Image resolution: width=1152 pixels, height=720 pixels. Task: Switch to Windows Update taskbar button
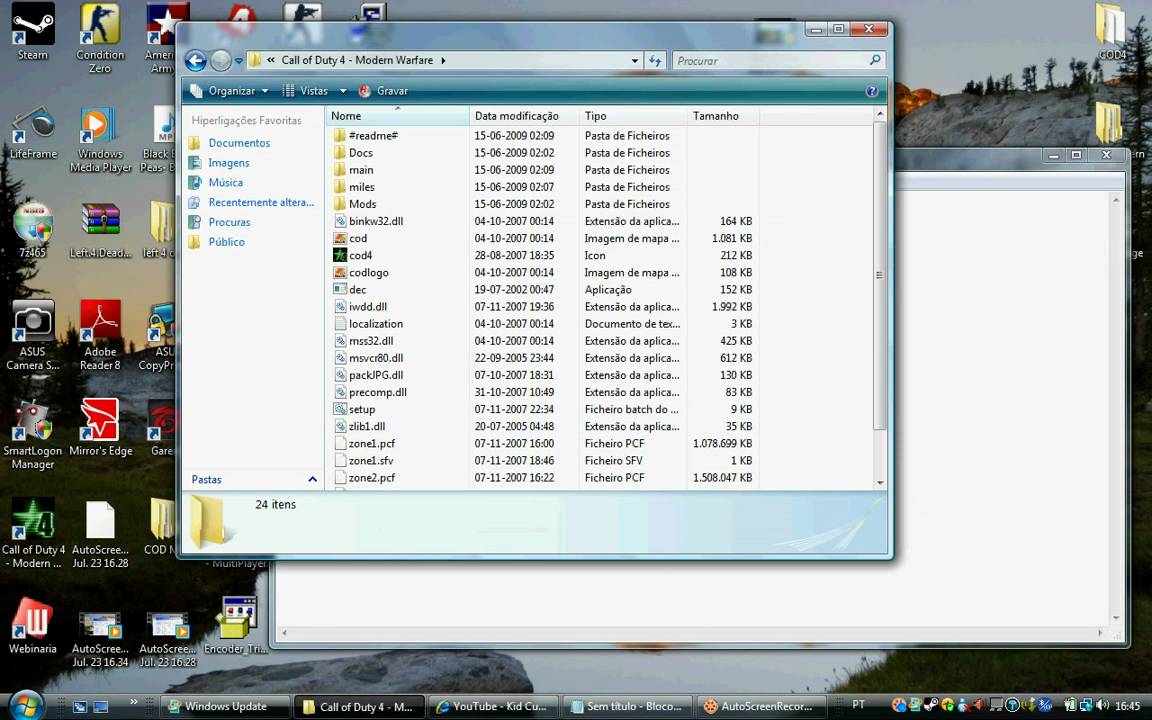coord(226,706)
